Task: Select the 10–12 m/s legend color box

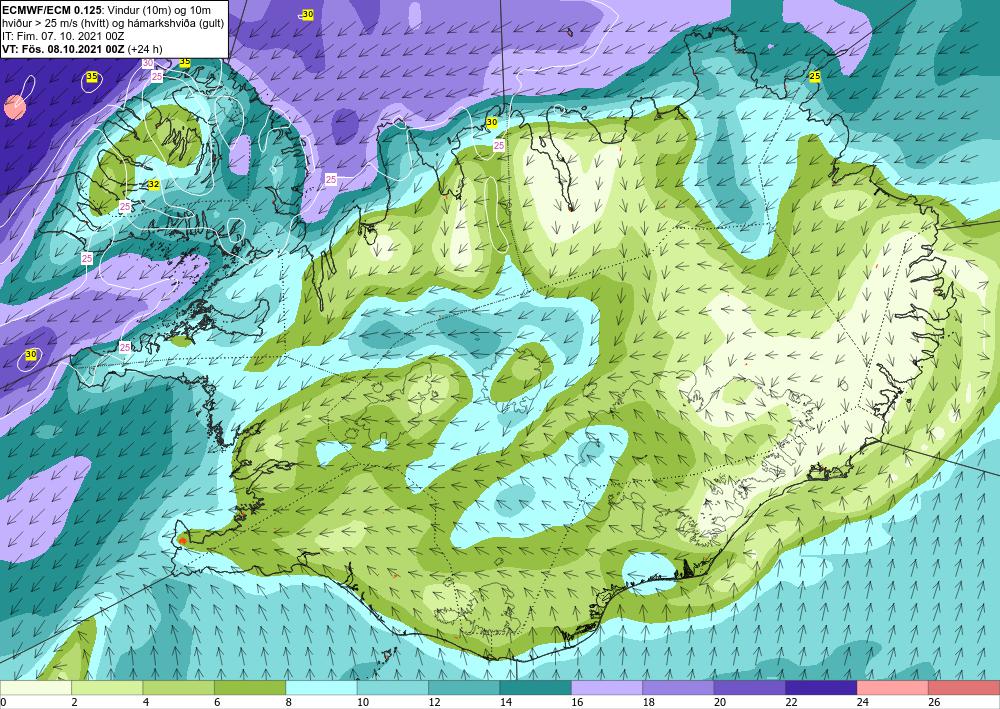Action: point(393,688)
